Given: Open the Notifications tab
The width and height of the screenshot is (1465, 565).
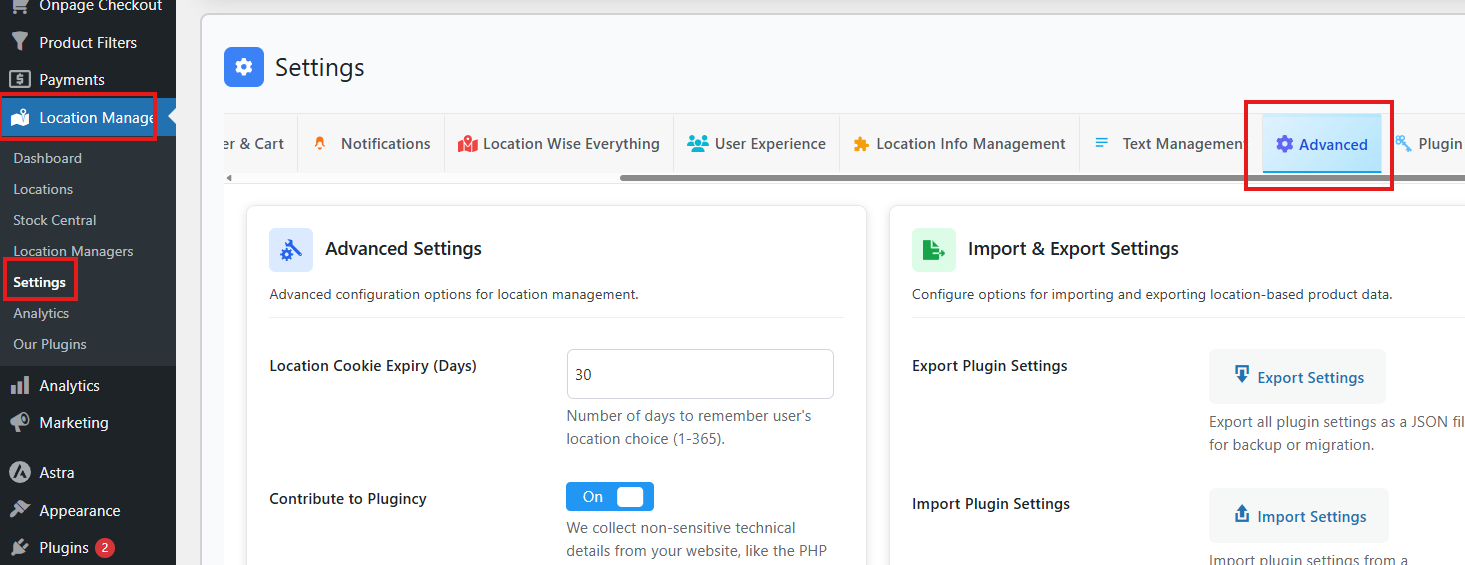Looking at the screenshot, I should 372,144.
